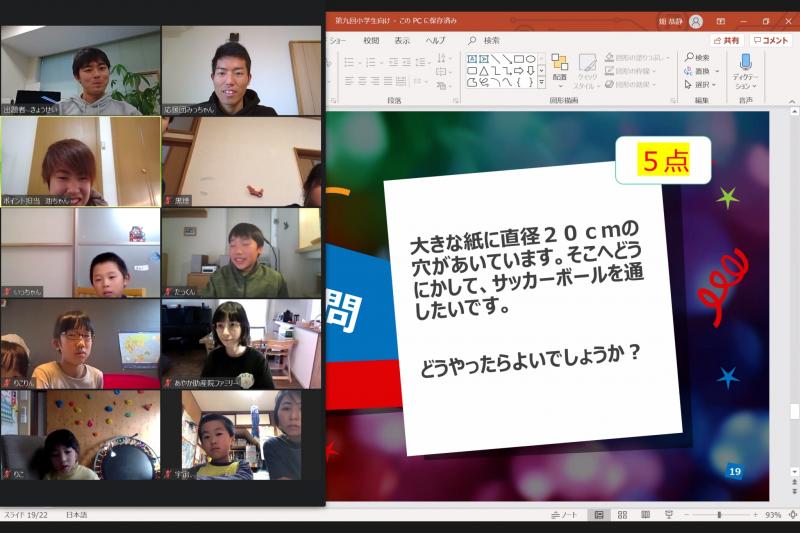Pick the down block arrow shape
800x533 pixels.
click(531, 70)
